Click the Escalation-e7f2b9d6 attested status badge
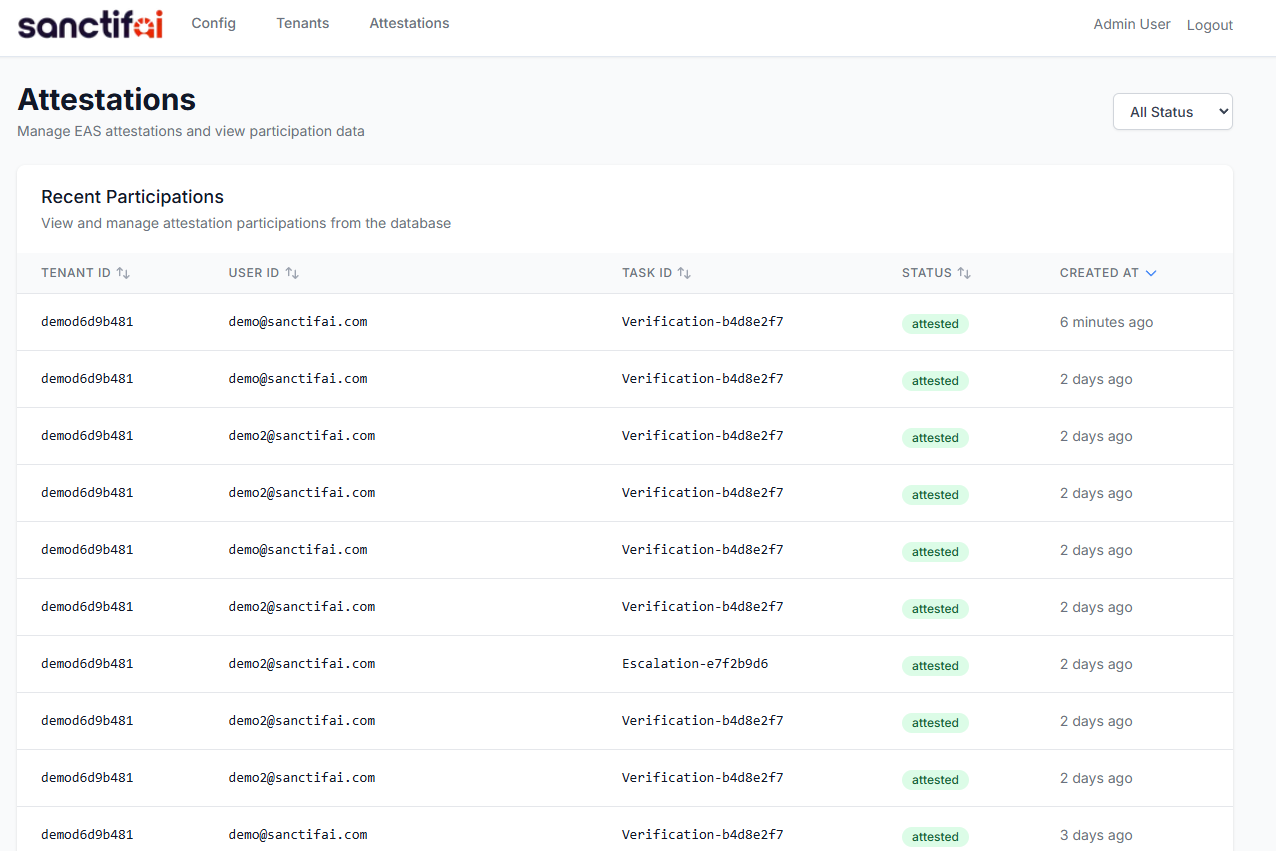The image size is (1276, 851). pos(935,665)
